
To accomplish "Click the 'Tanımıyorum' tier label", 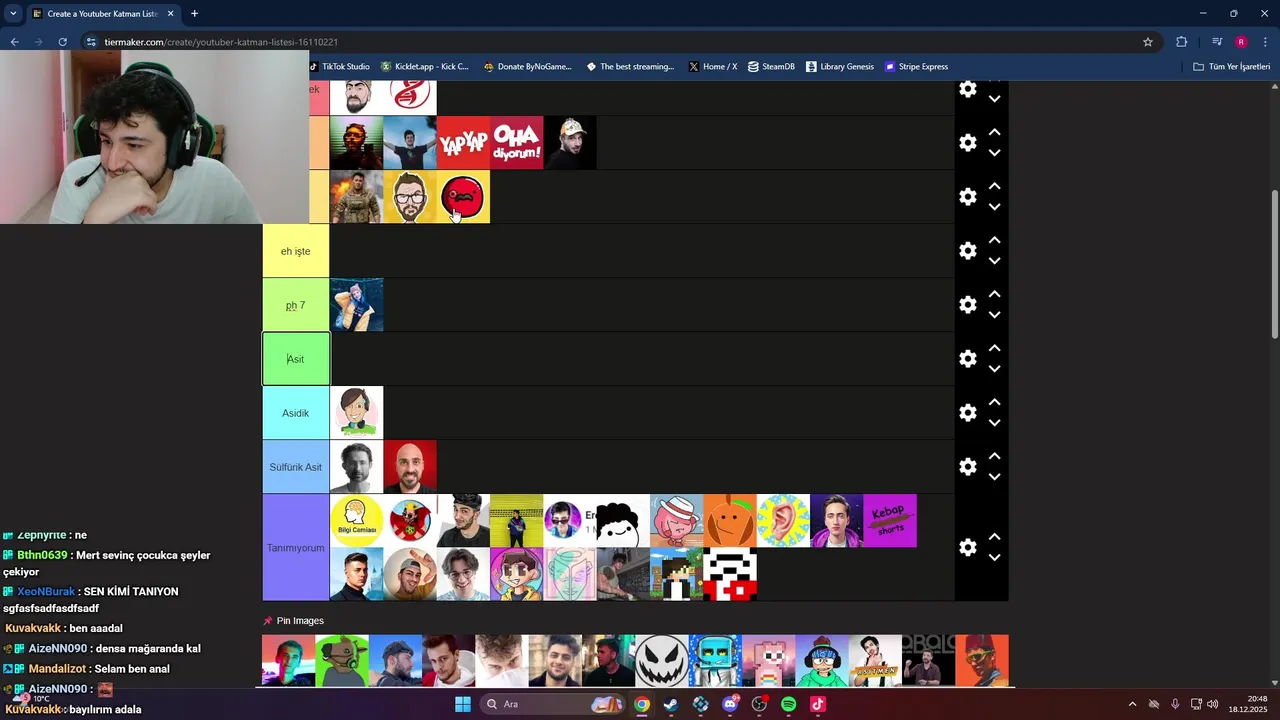I will click(296, 548).
